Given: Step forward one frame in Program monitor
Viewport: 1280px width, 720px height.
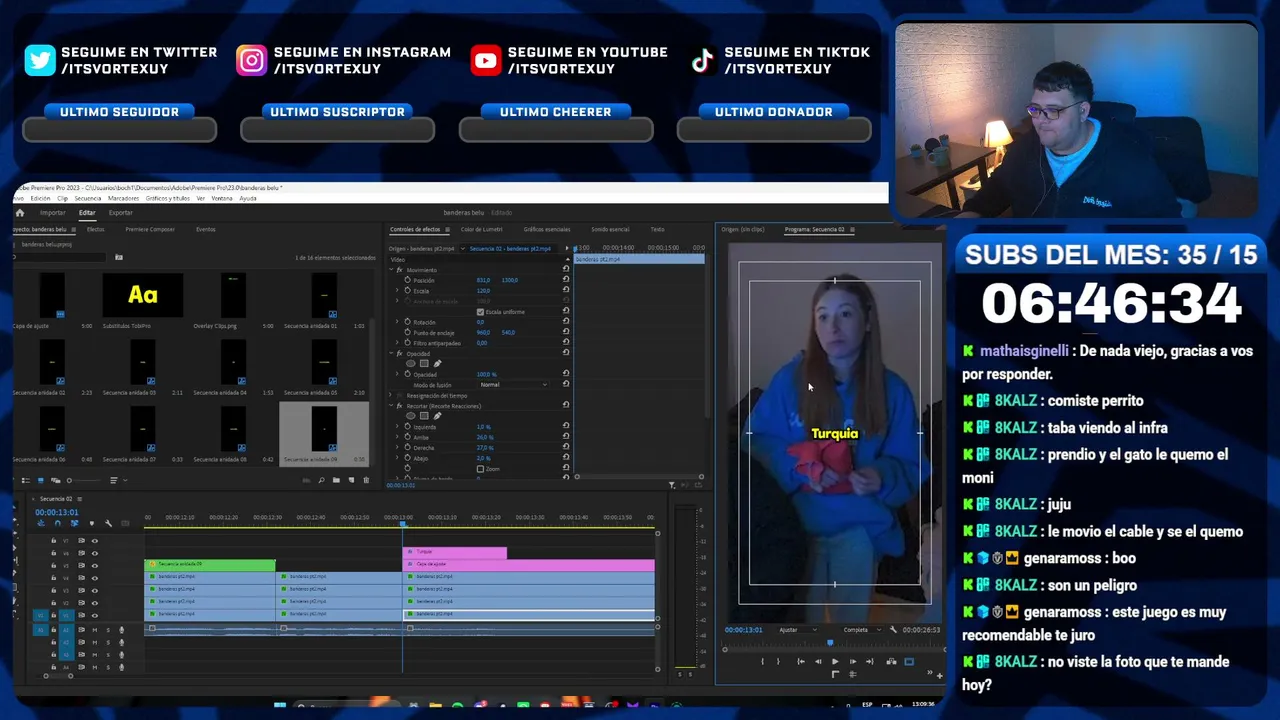Looking at the screenshot, I should (x=852, y=661).
